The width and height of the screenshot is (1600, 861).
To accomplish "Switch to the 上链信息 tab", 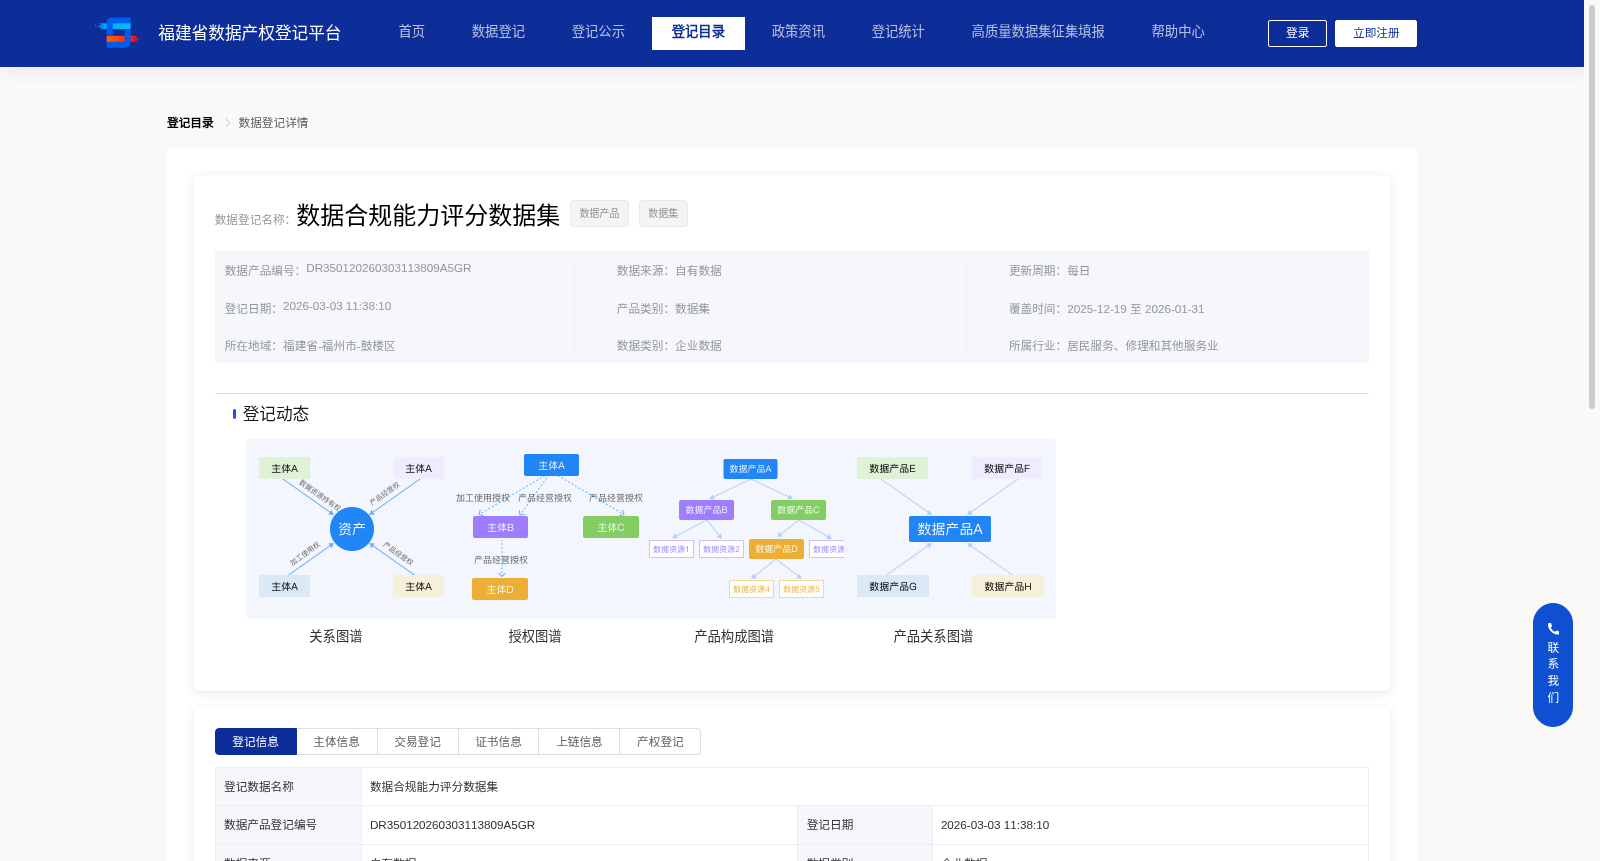I will [579, 741].
